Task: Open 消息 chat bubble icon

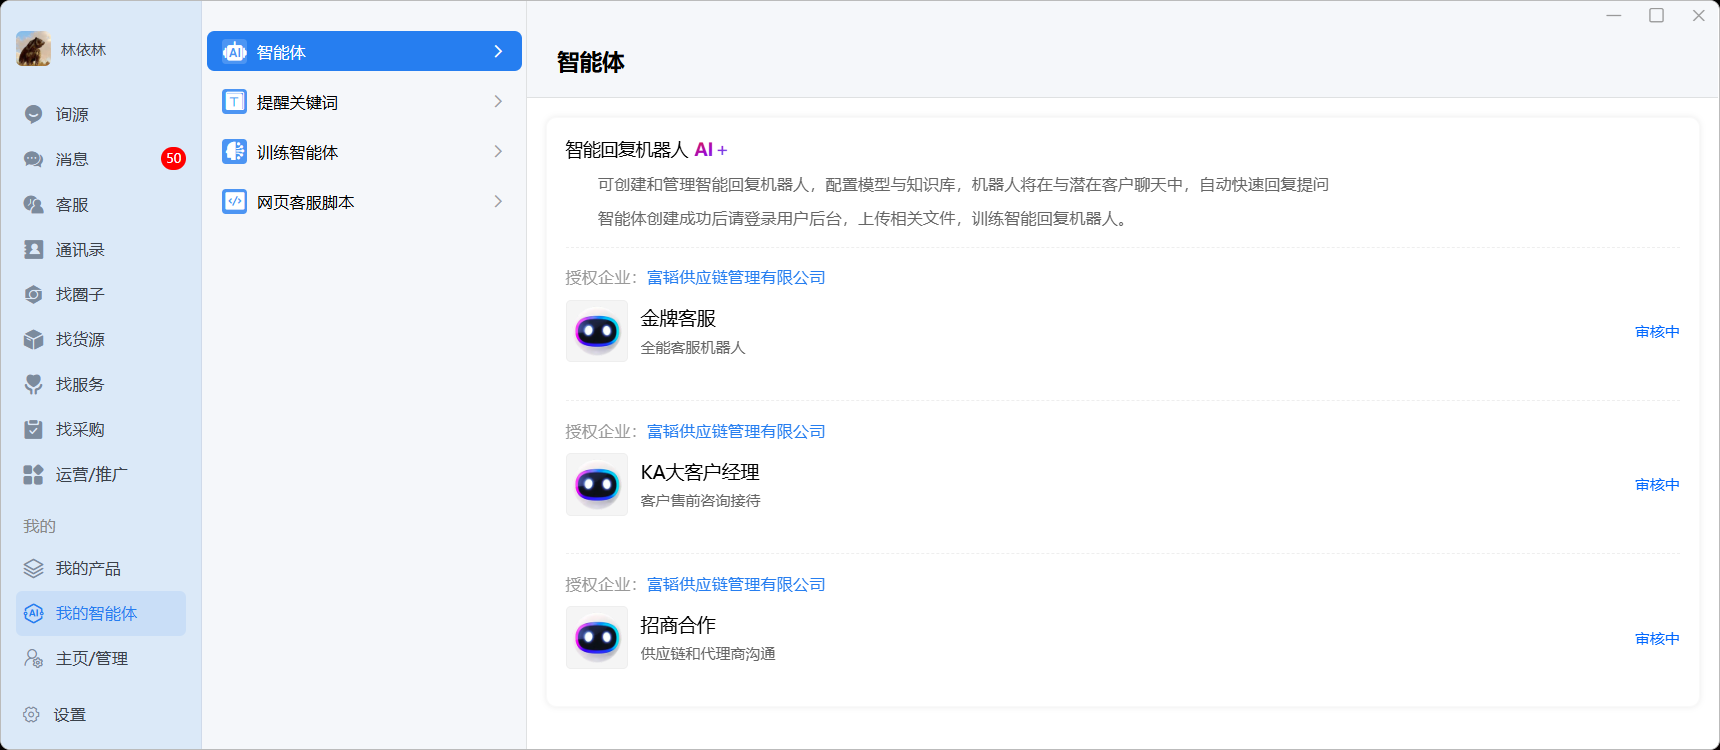Action: tap(34, 159)
